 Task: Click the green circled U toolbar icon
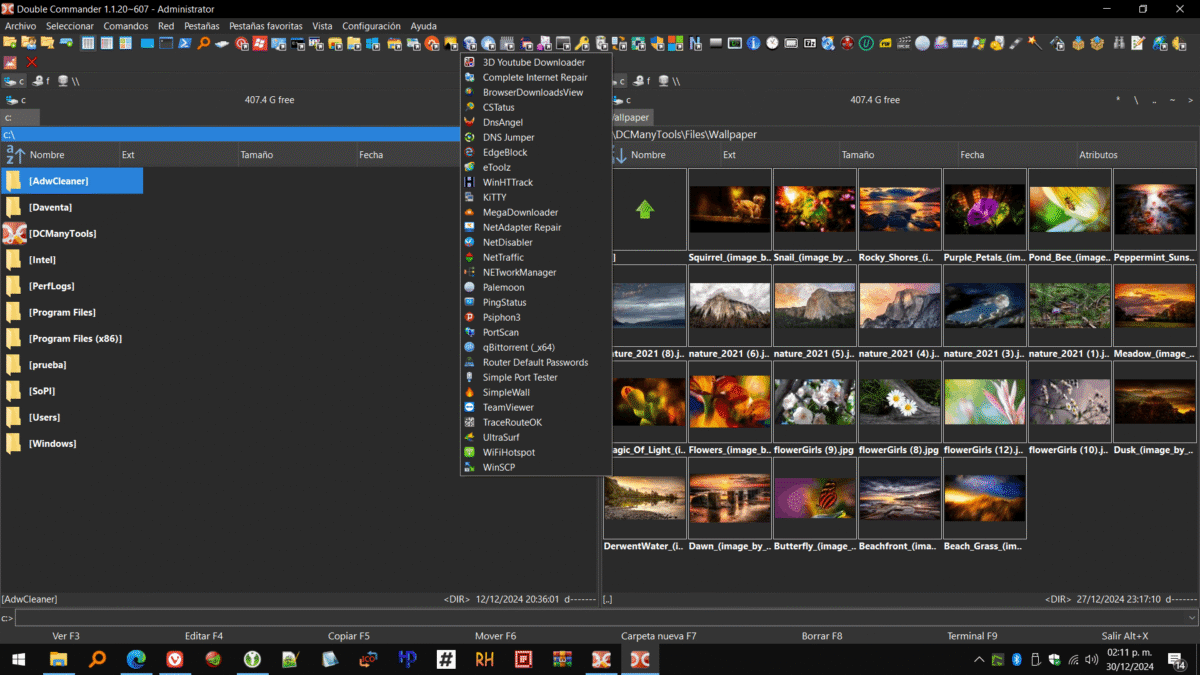coord(866,43)
